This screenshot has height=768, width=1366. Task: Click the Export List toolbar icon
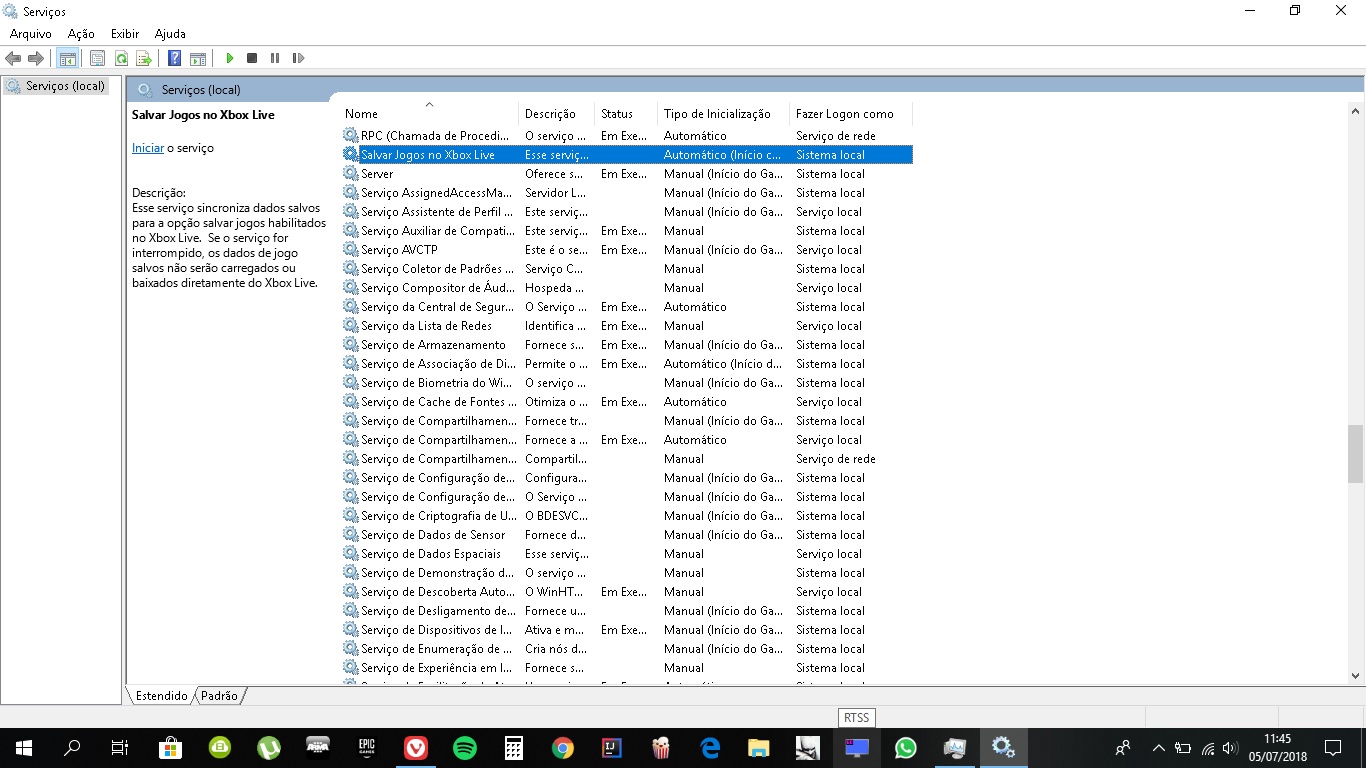point(144,59)
